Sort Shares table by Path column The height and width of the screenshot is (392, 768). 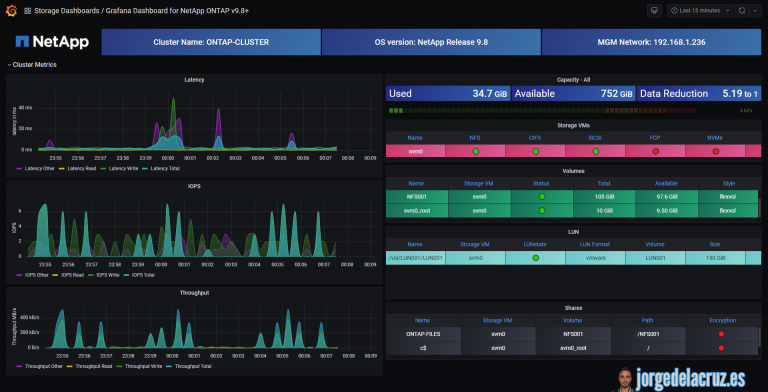click(648, 320)
